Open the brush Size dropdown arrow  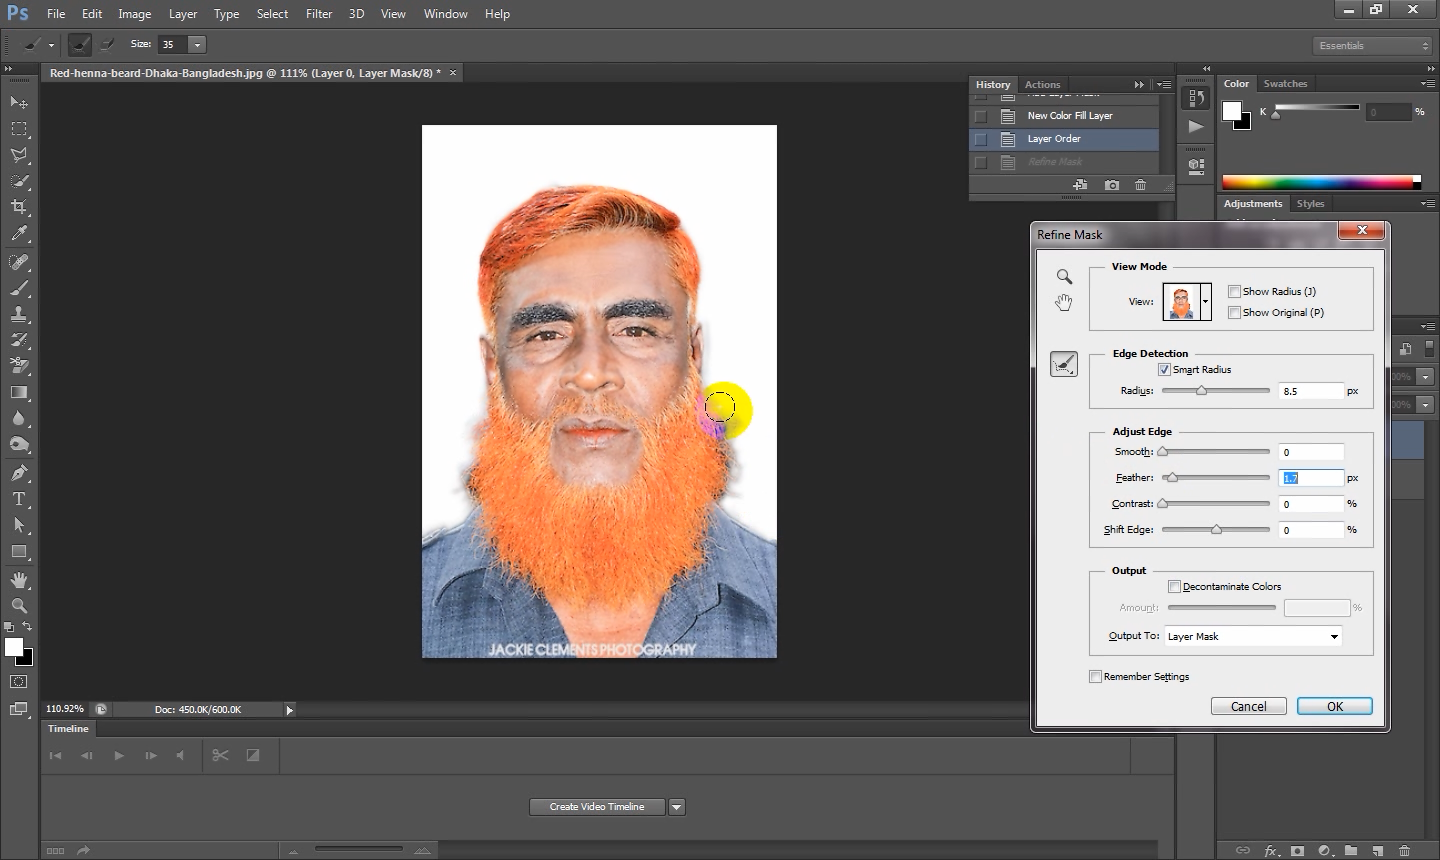coord(197,45)
